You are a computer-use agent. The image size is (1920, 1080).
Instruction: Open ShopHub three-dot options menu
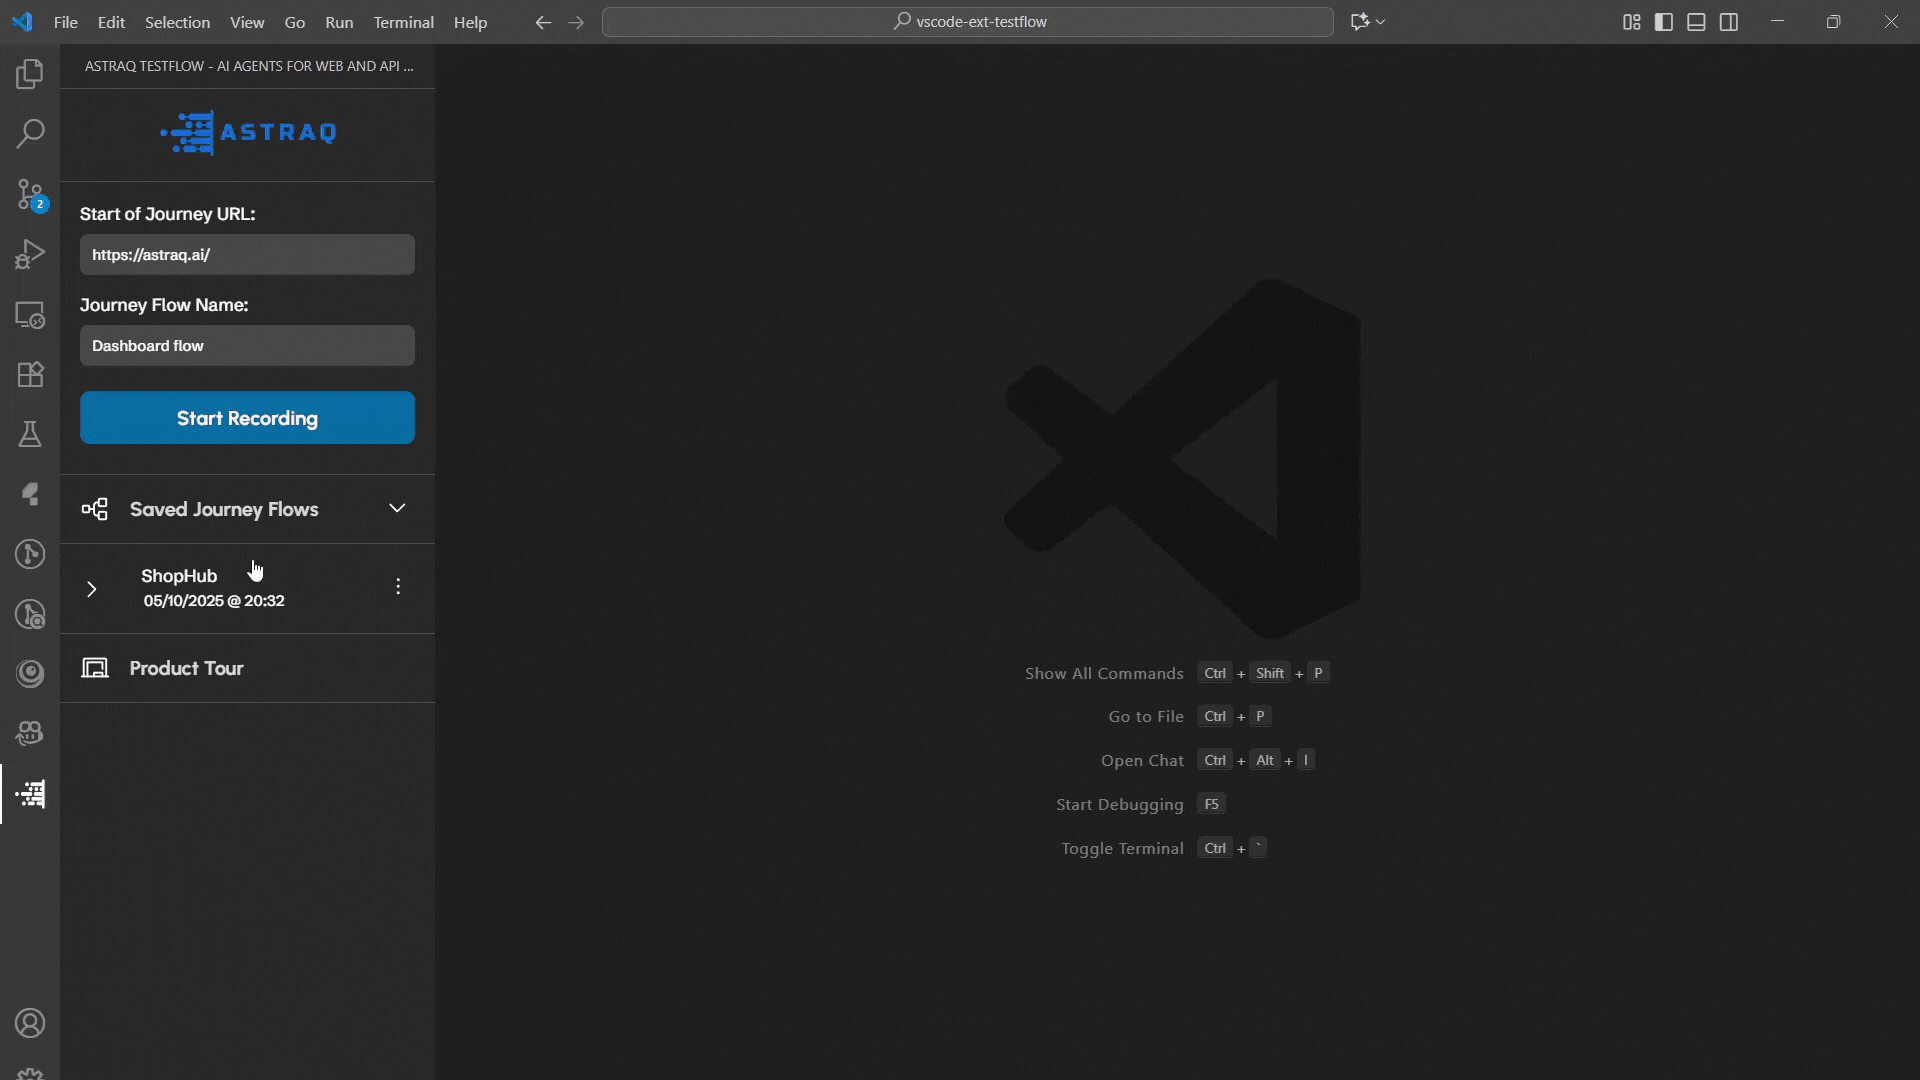click(398, 587)
